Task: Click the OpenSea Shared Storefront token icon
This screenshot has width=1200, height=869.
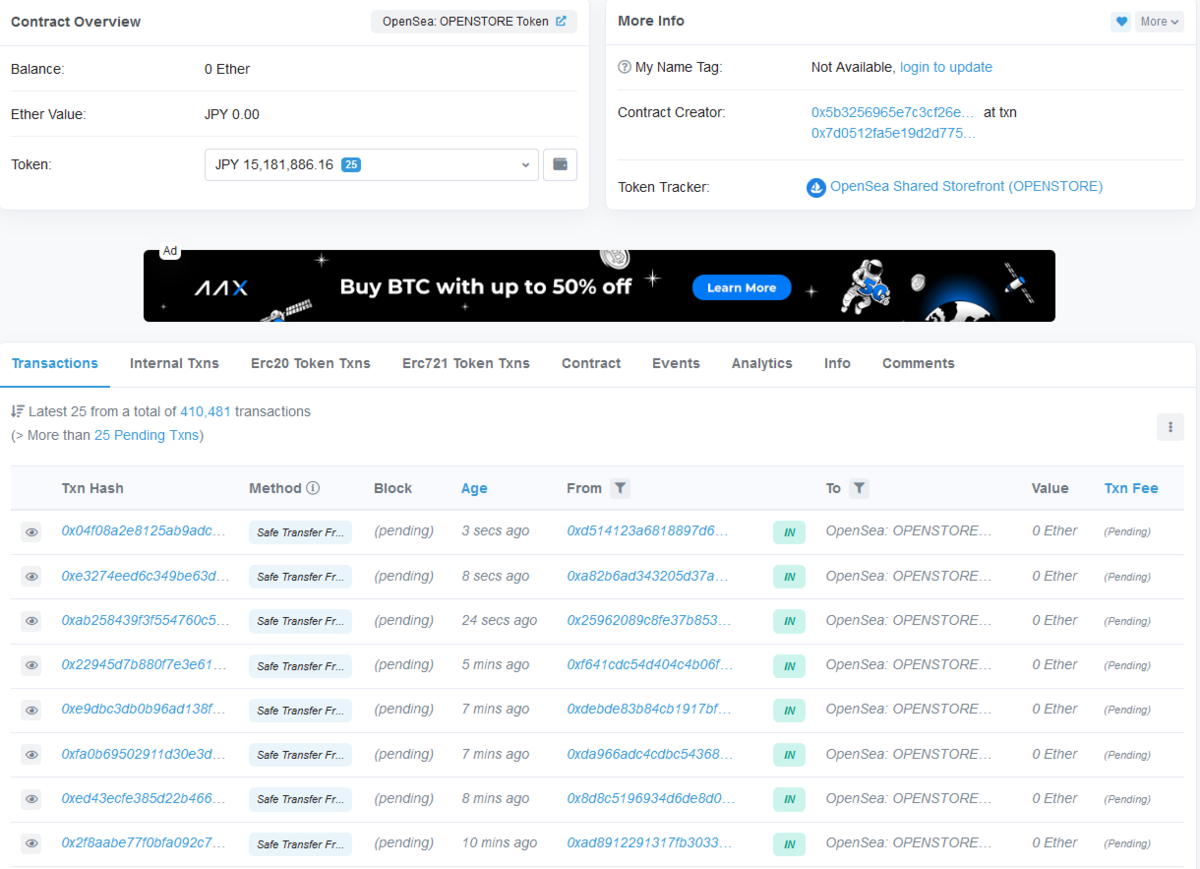Action: (x=816, y=187)
